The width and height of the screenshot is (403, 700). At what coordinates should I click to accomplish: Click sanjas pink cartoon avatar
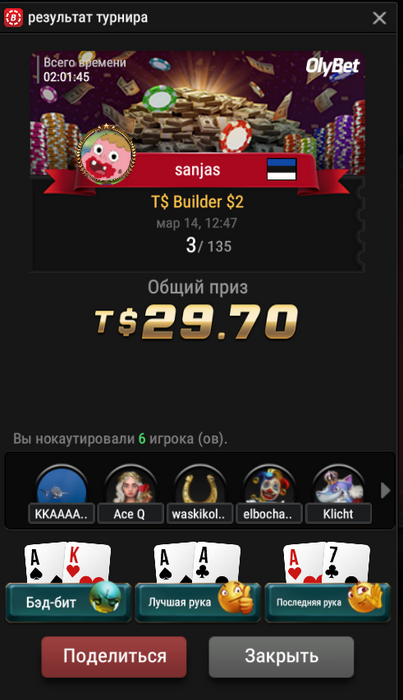(106, 154)
